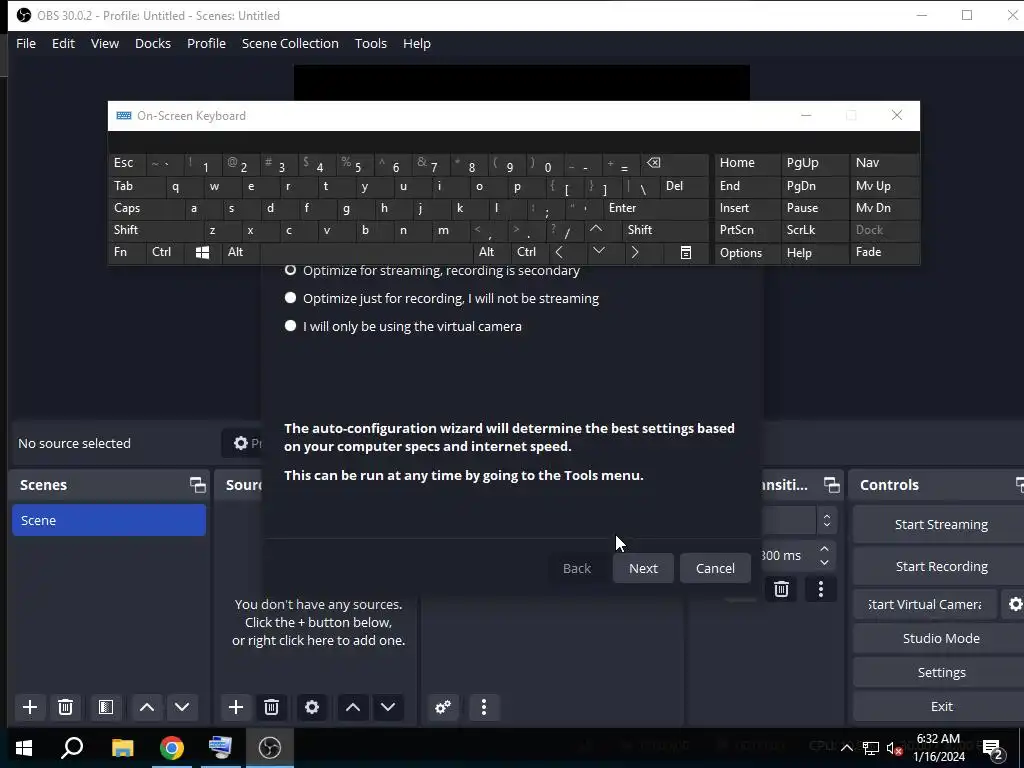Click backspace key on On-Screen Keyboard
The width and height of the screenshot is (1024, 768).
674,163
